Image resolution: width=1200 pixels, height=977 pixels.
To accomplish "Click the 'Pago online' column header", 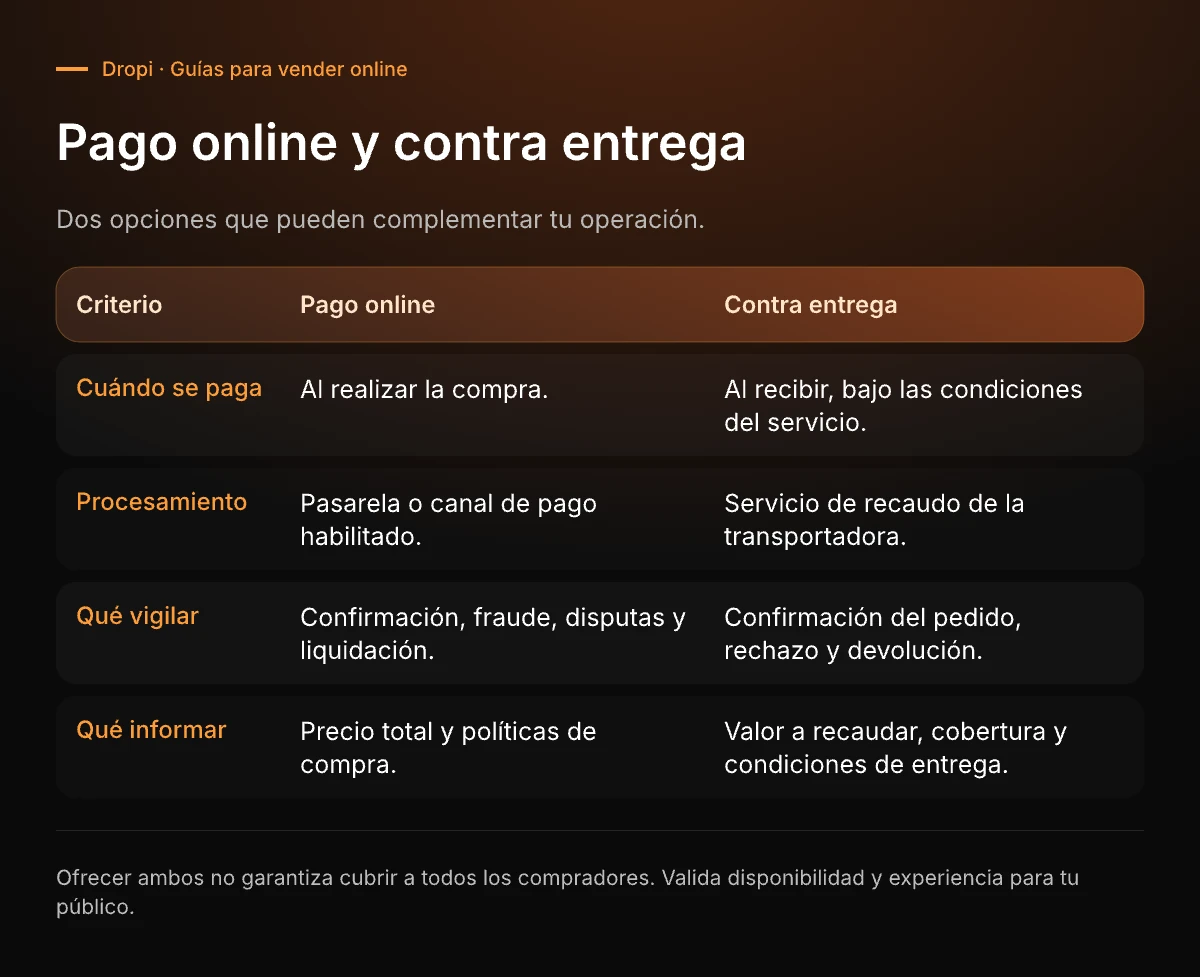I will (x=367, y=305).
